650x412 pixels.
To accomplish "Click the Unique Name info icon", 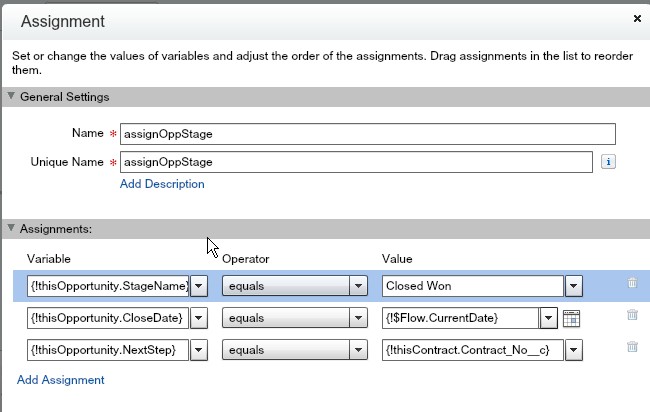I will click(607, 161).
